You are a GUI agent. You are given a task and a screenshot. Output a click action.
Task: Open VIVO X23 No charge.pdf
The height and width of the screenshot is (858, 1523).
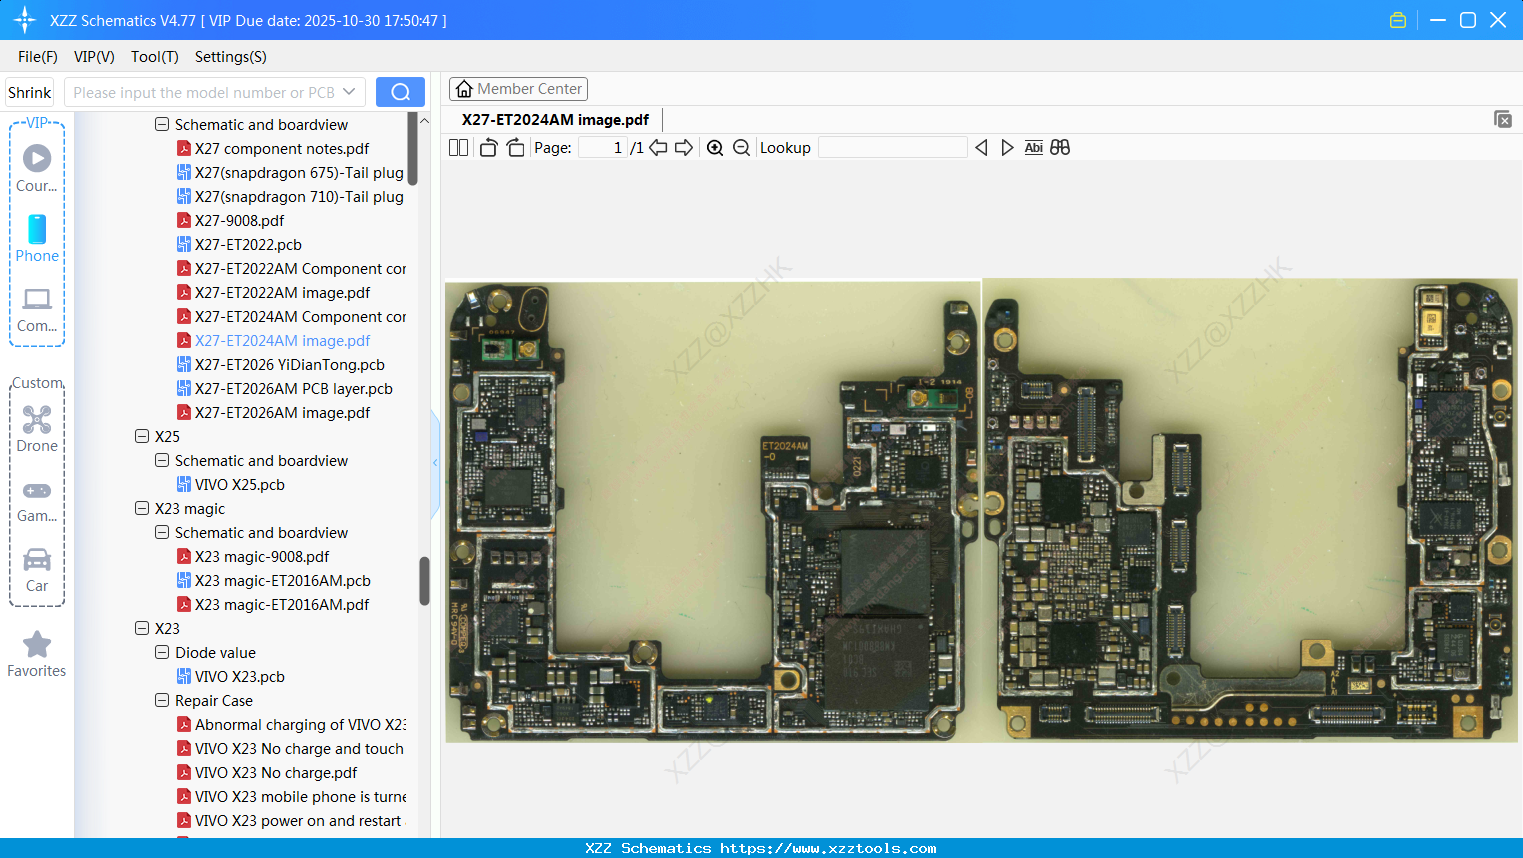coord(276,773)
